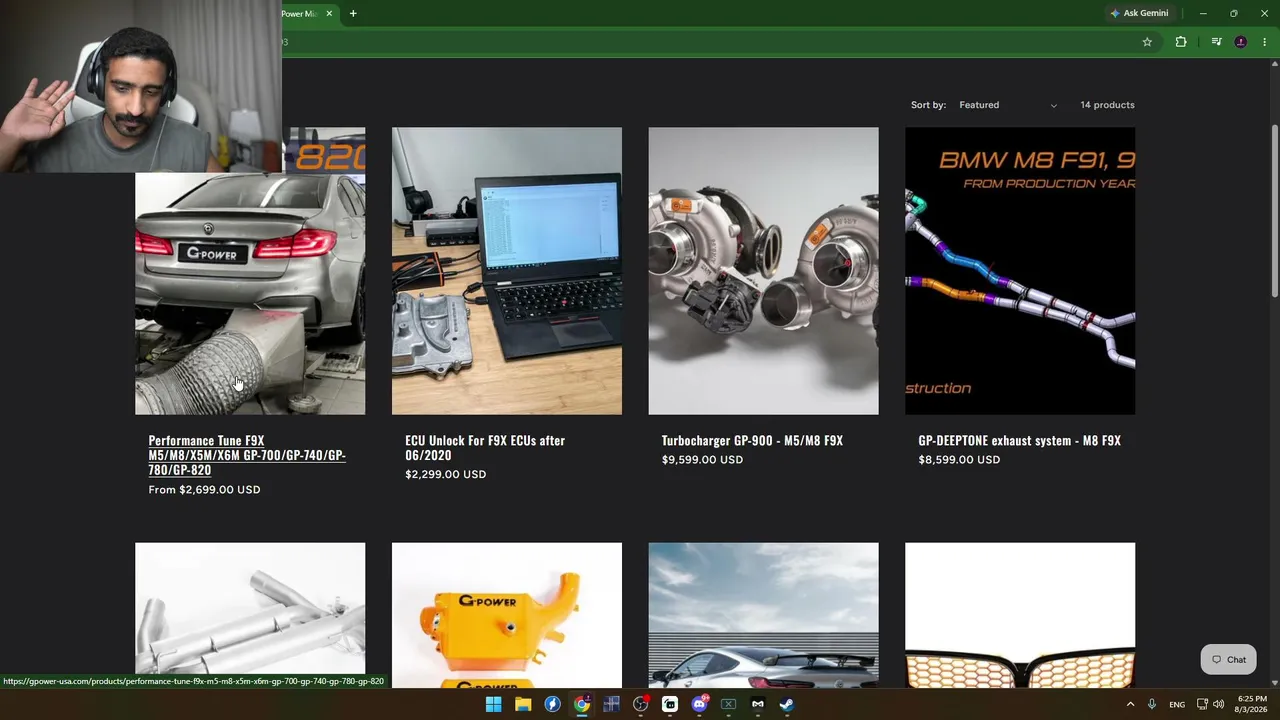
Task: Click the laptop ECU unlock product image
Action: point(507,271)
